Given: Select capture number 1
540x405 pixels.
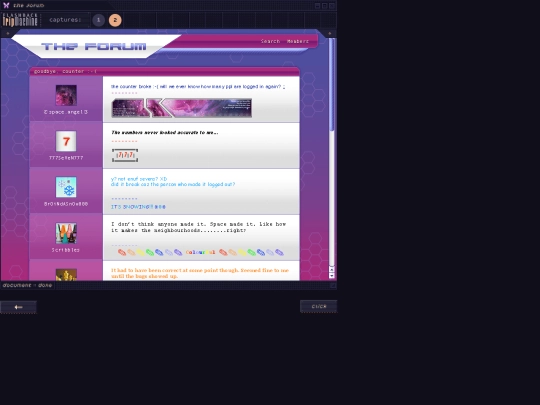Looking at the screenshot, I should [98, 20].
